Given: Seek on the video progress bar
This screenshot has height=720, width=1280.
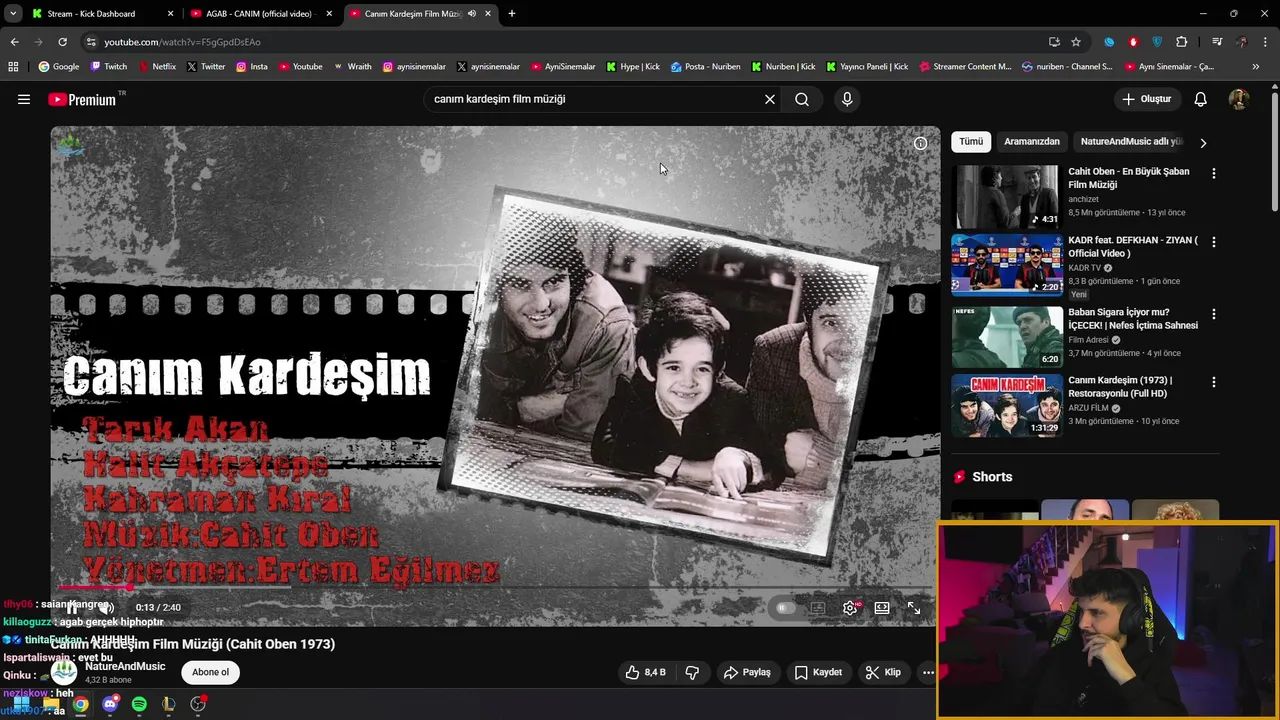Looking at the screenshot, I should [x=495, y=587].
